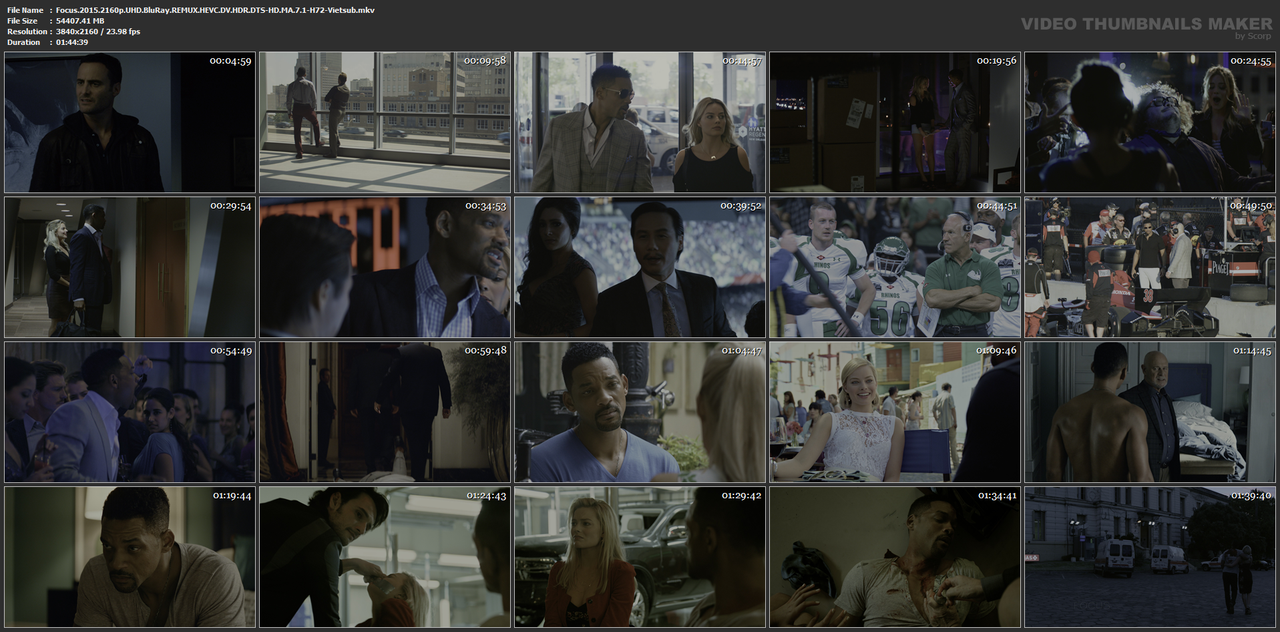Click the duration value 01:44:39
Screen dimensions: 1280x632
tap(72, 42)
